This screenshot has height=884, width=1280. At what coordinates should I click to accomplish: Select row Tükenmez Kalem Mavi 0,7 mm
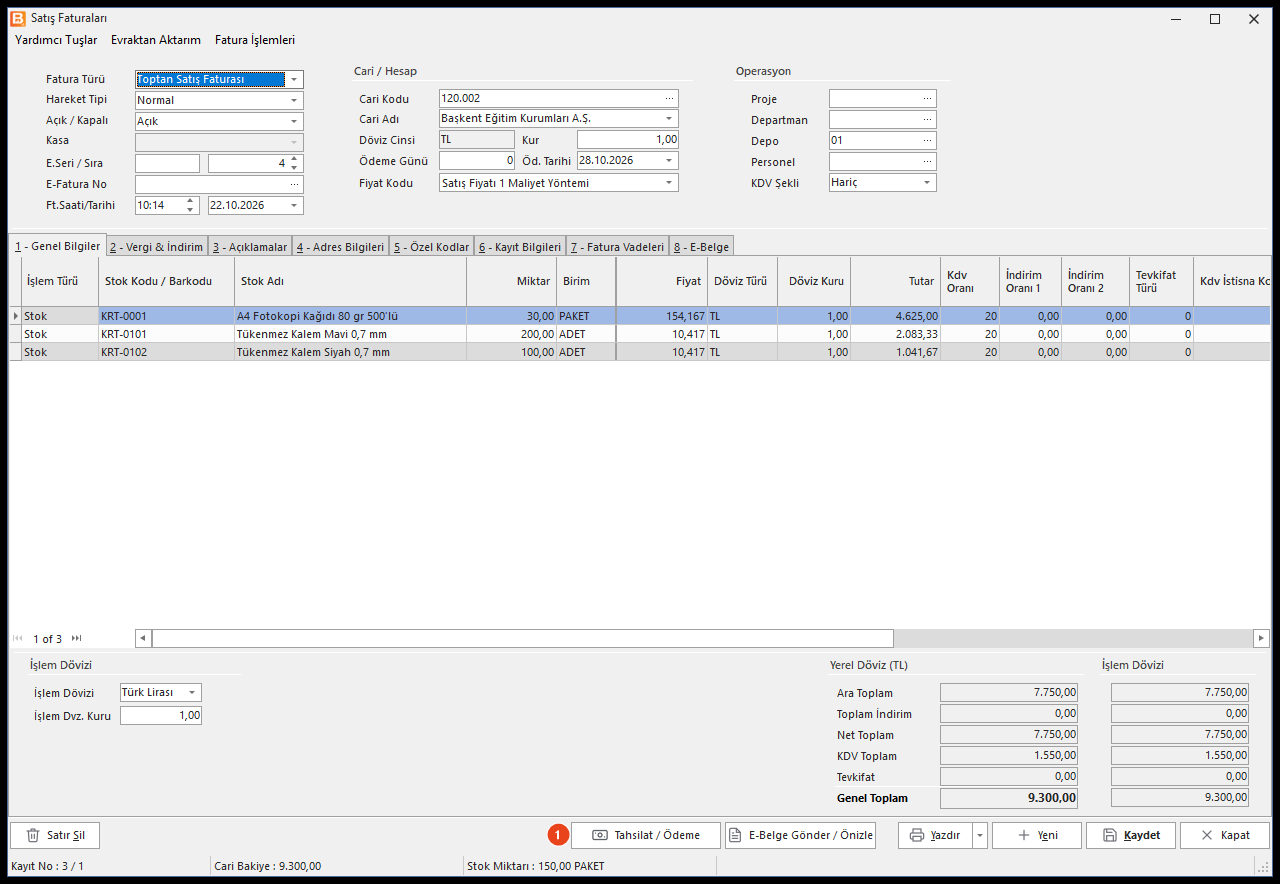pyautogui.click(x=640, y=334)
